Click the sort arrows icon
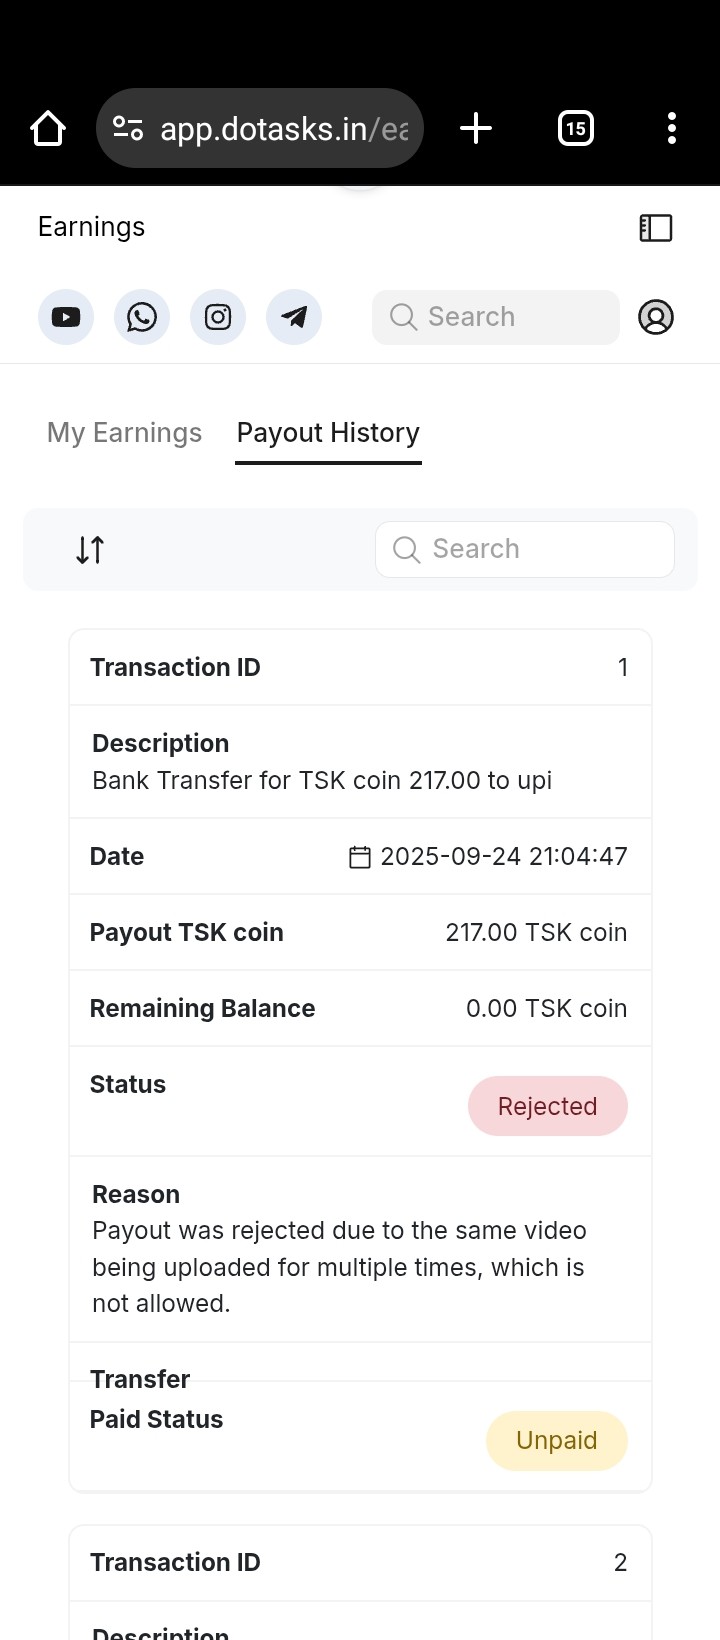This screenshot has height=1640, width=720. point(90,549)
